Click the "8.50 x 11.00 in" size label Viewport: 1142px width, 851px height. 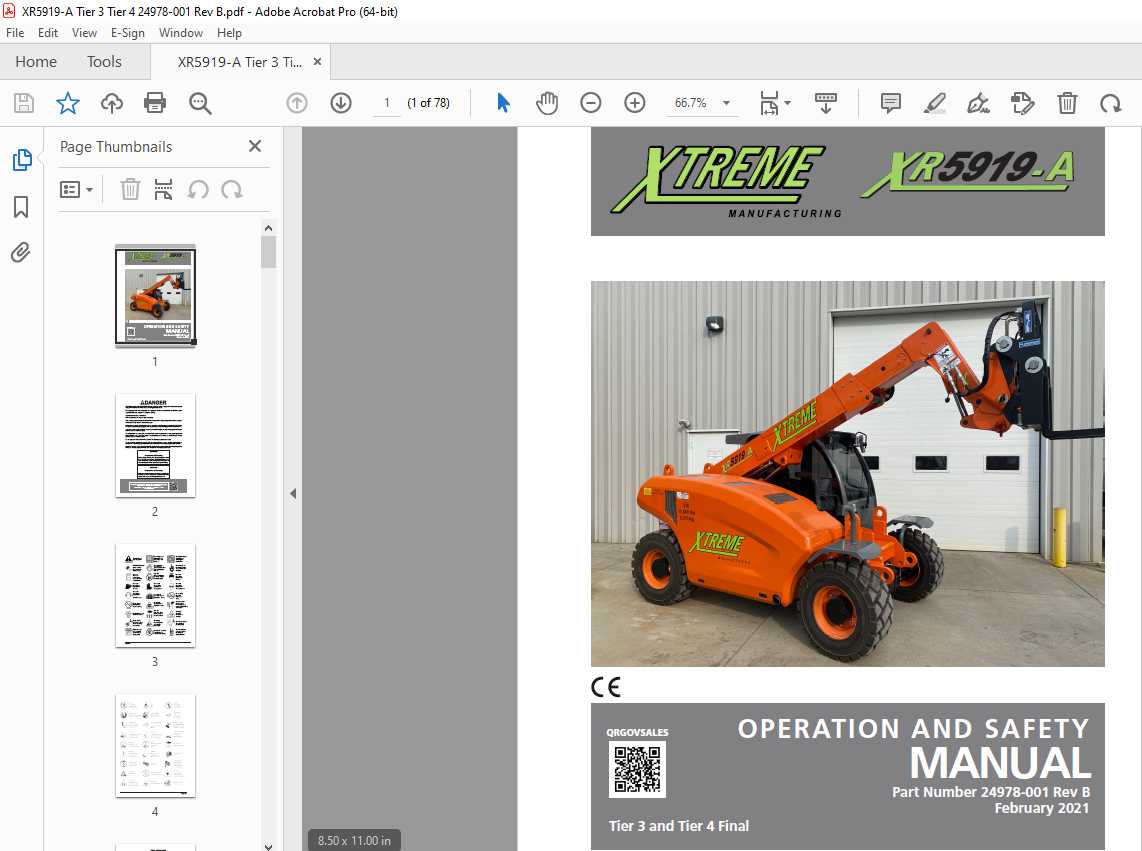pyautogui.click(x=354, y=840)
